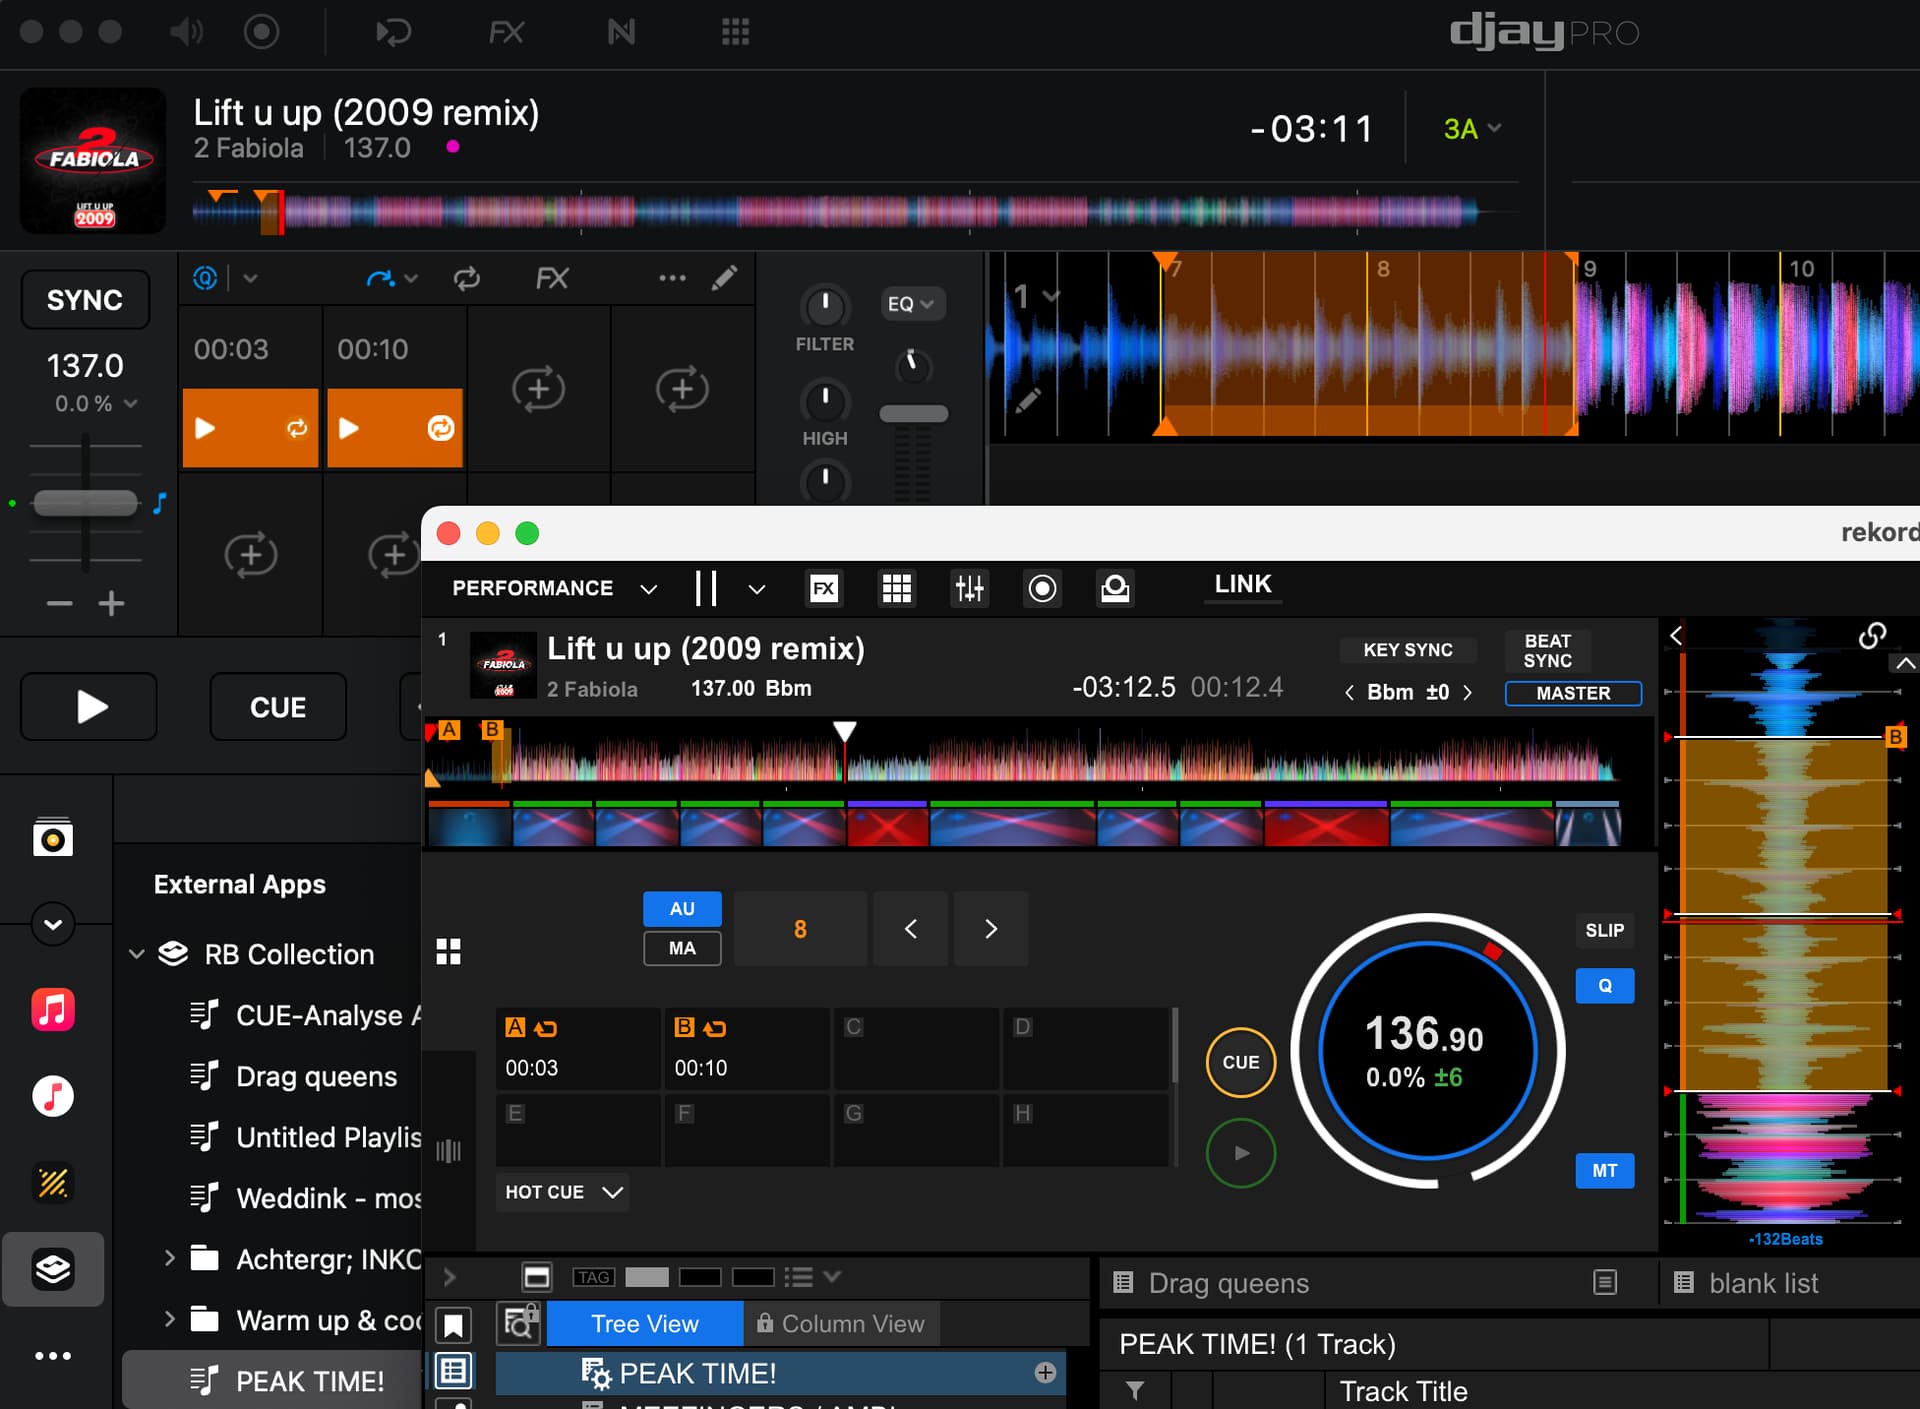Click the Neural Mix N icon in djay
The image size is (1920, 1409).
click(621, 32)
